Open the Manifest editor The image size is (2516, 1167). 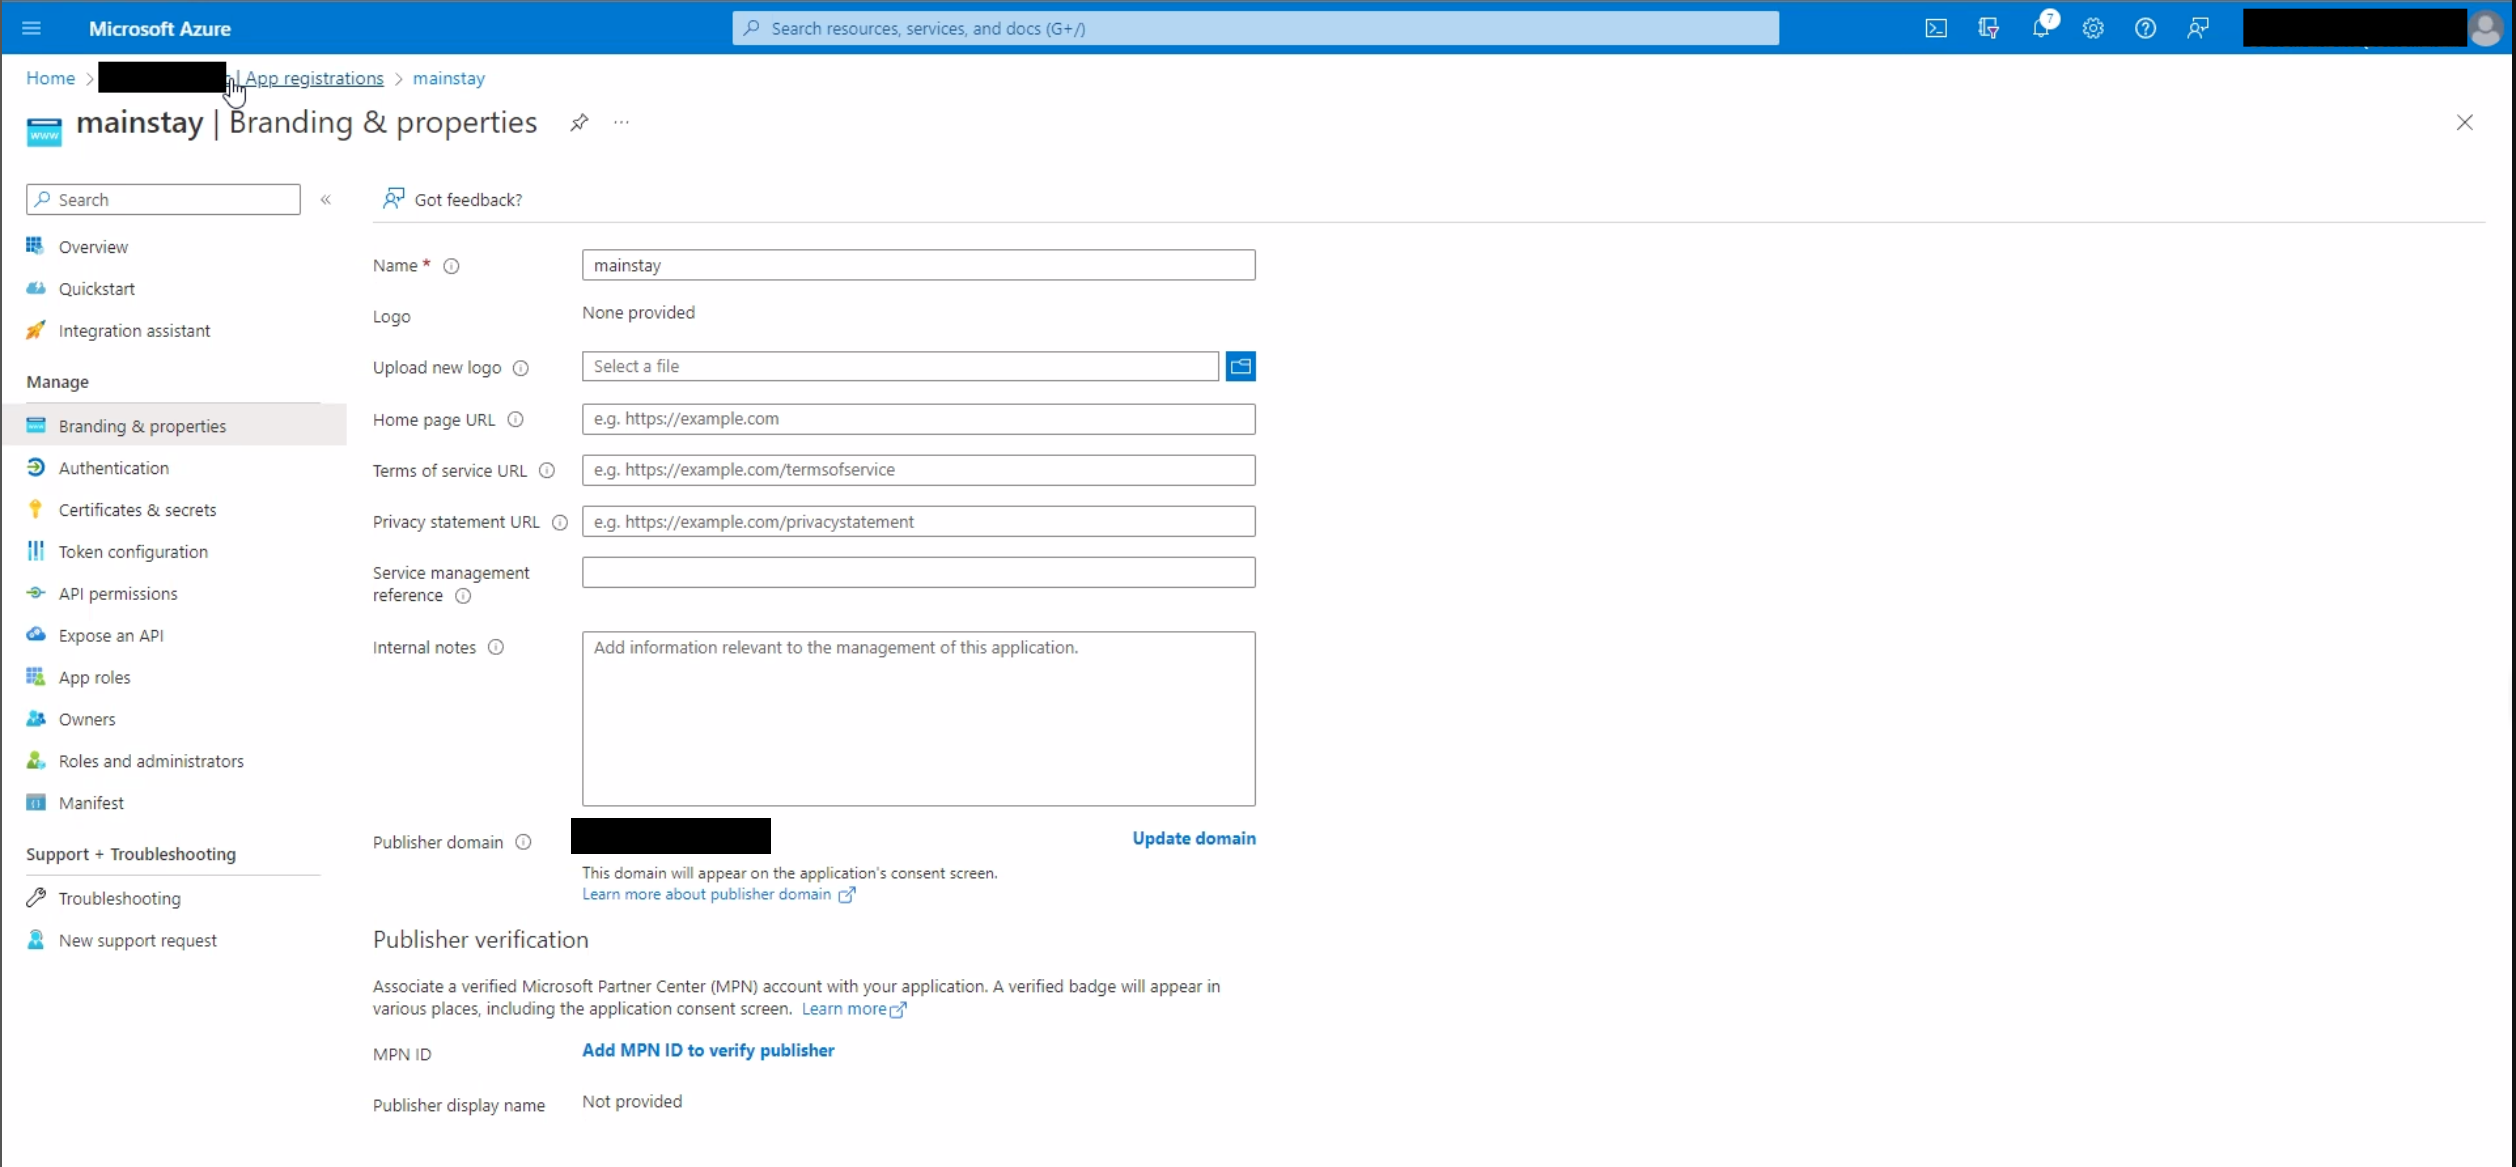(x=91, y=804)
